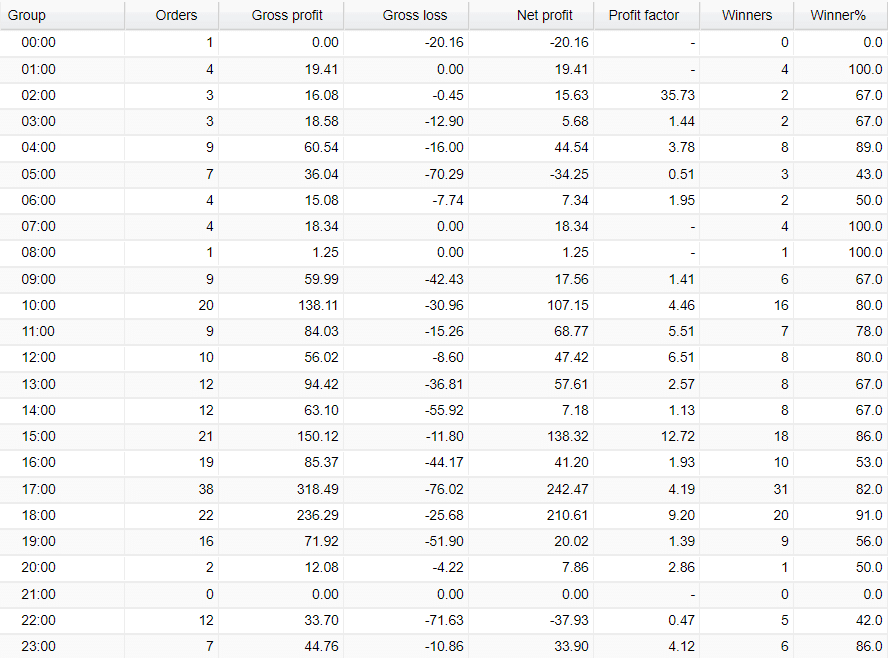Click the Orders column header
The width and height of the screenshot is (888, 658).
click(x=176, y=15)
